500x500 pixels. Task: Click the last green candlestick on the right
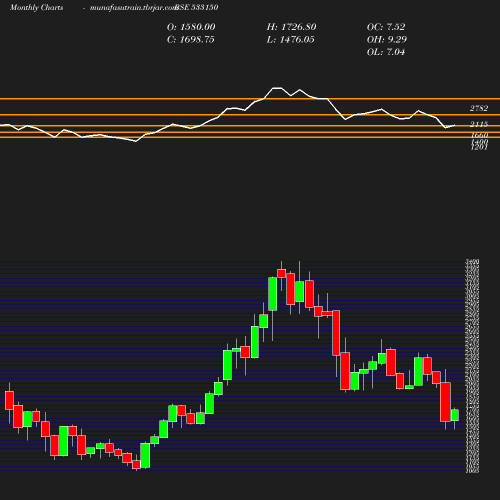click(x=455, y=415)
